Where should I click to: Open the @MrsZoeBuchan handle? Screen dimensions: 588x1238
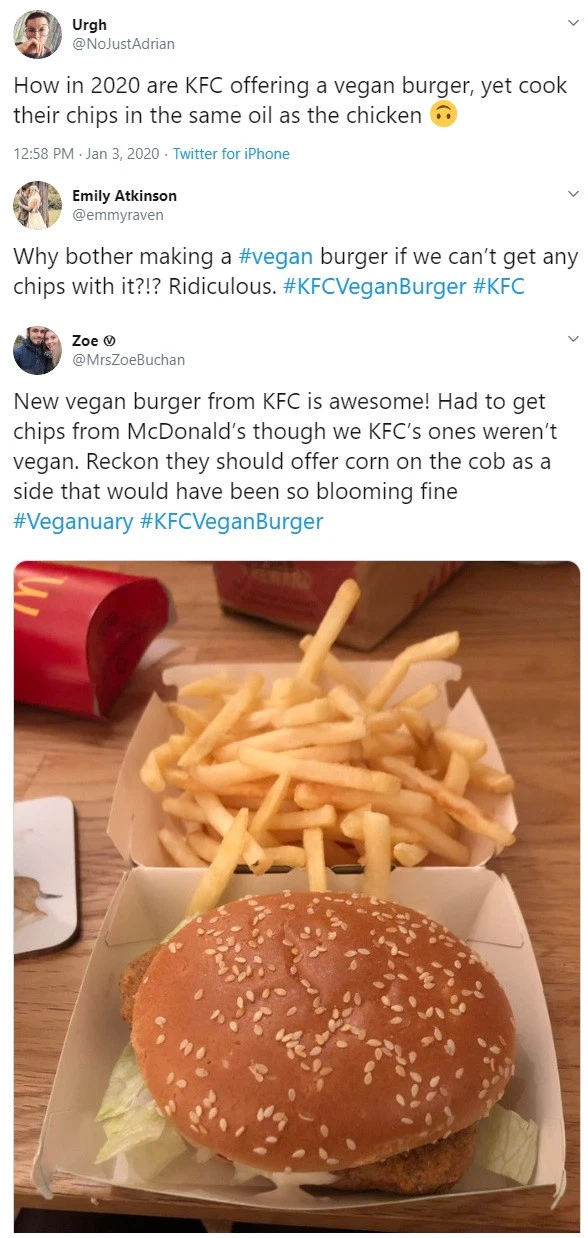click(x=128, y=359)
